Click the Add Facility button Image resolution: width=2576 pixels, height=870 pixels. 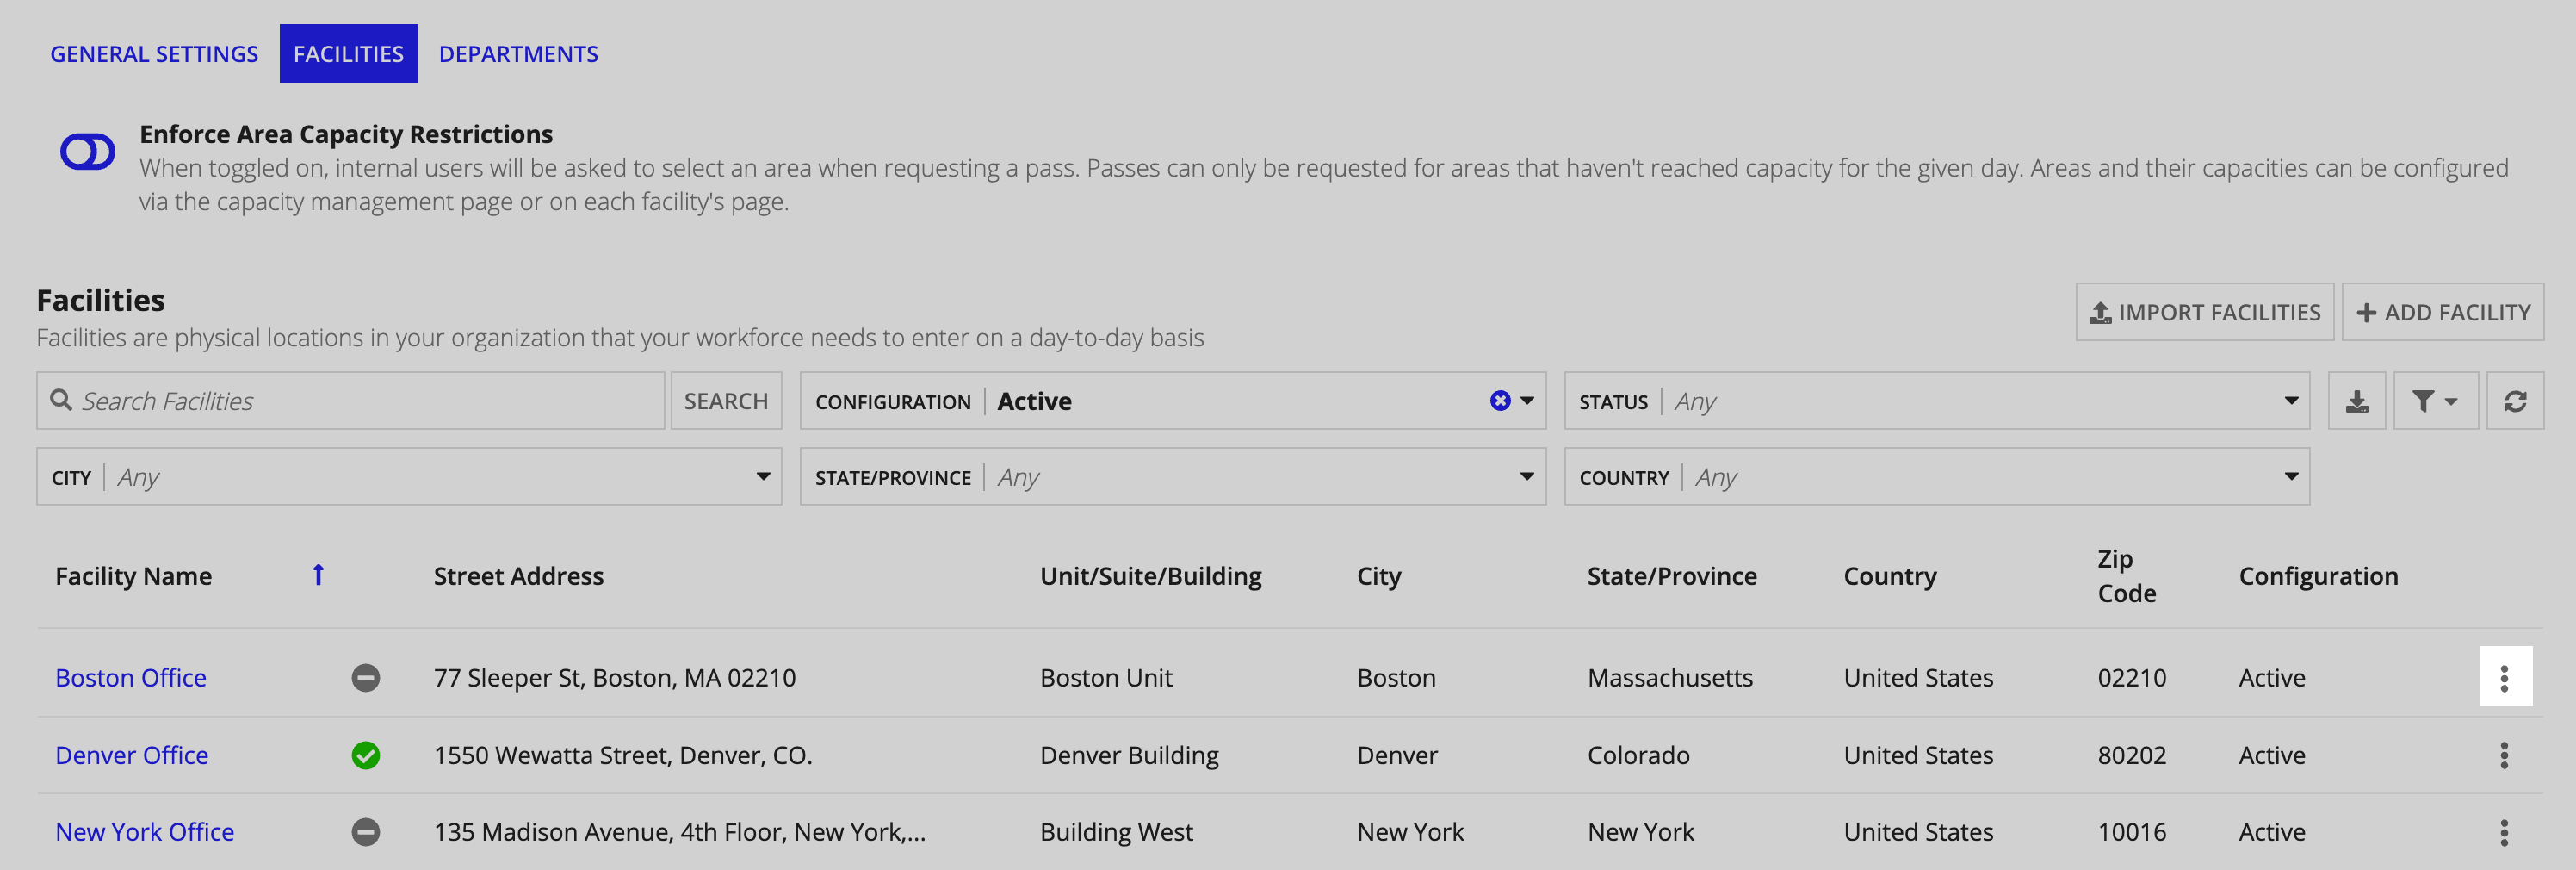pos(2442,312)
